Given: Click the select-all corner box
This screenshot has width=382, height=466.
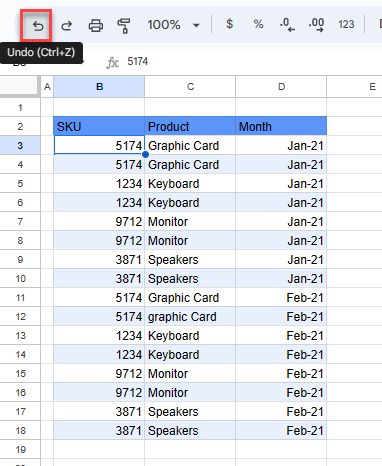Looking at the screenshot, I should [x=19, y=86].
